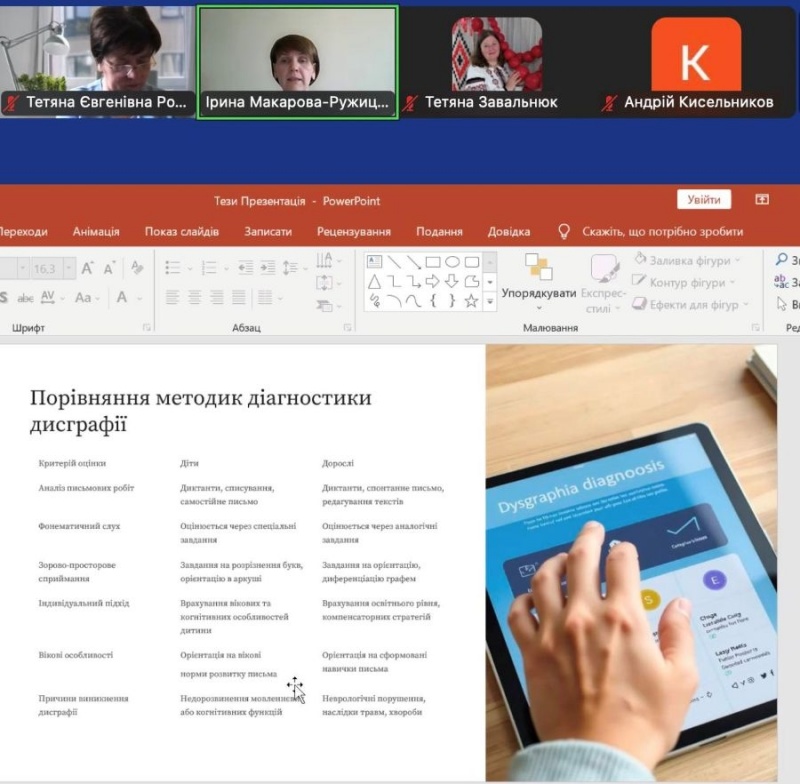Click the Increase Font Size icon
Image resolution: width=800 pixels, height=784 pixels.
coord(88,268)
